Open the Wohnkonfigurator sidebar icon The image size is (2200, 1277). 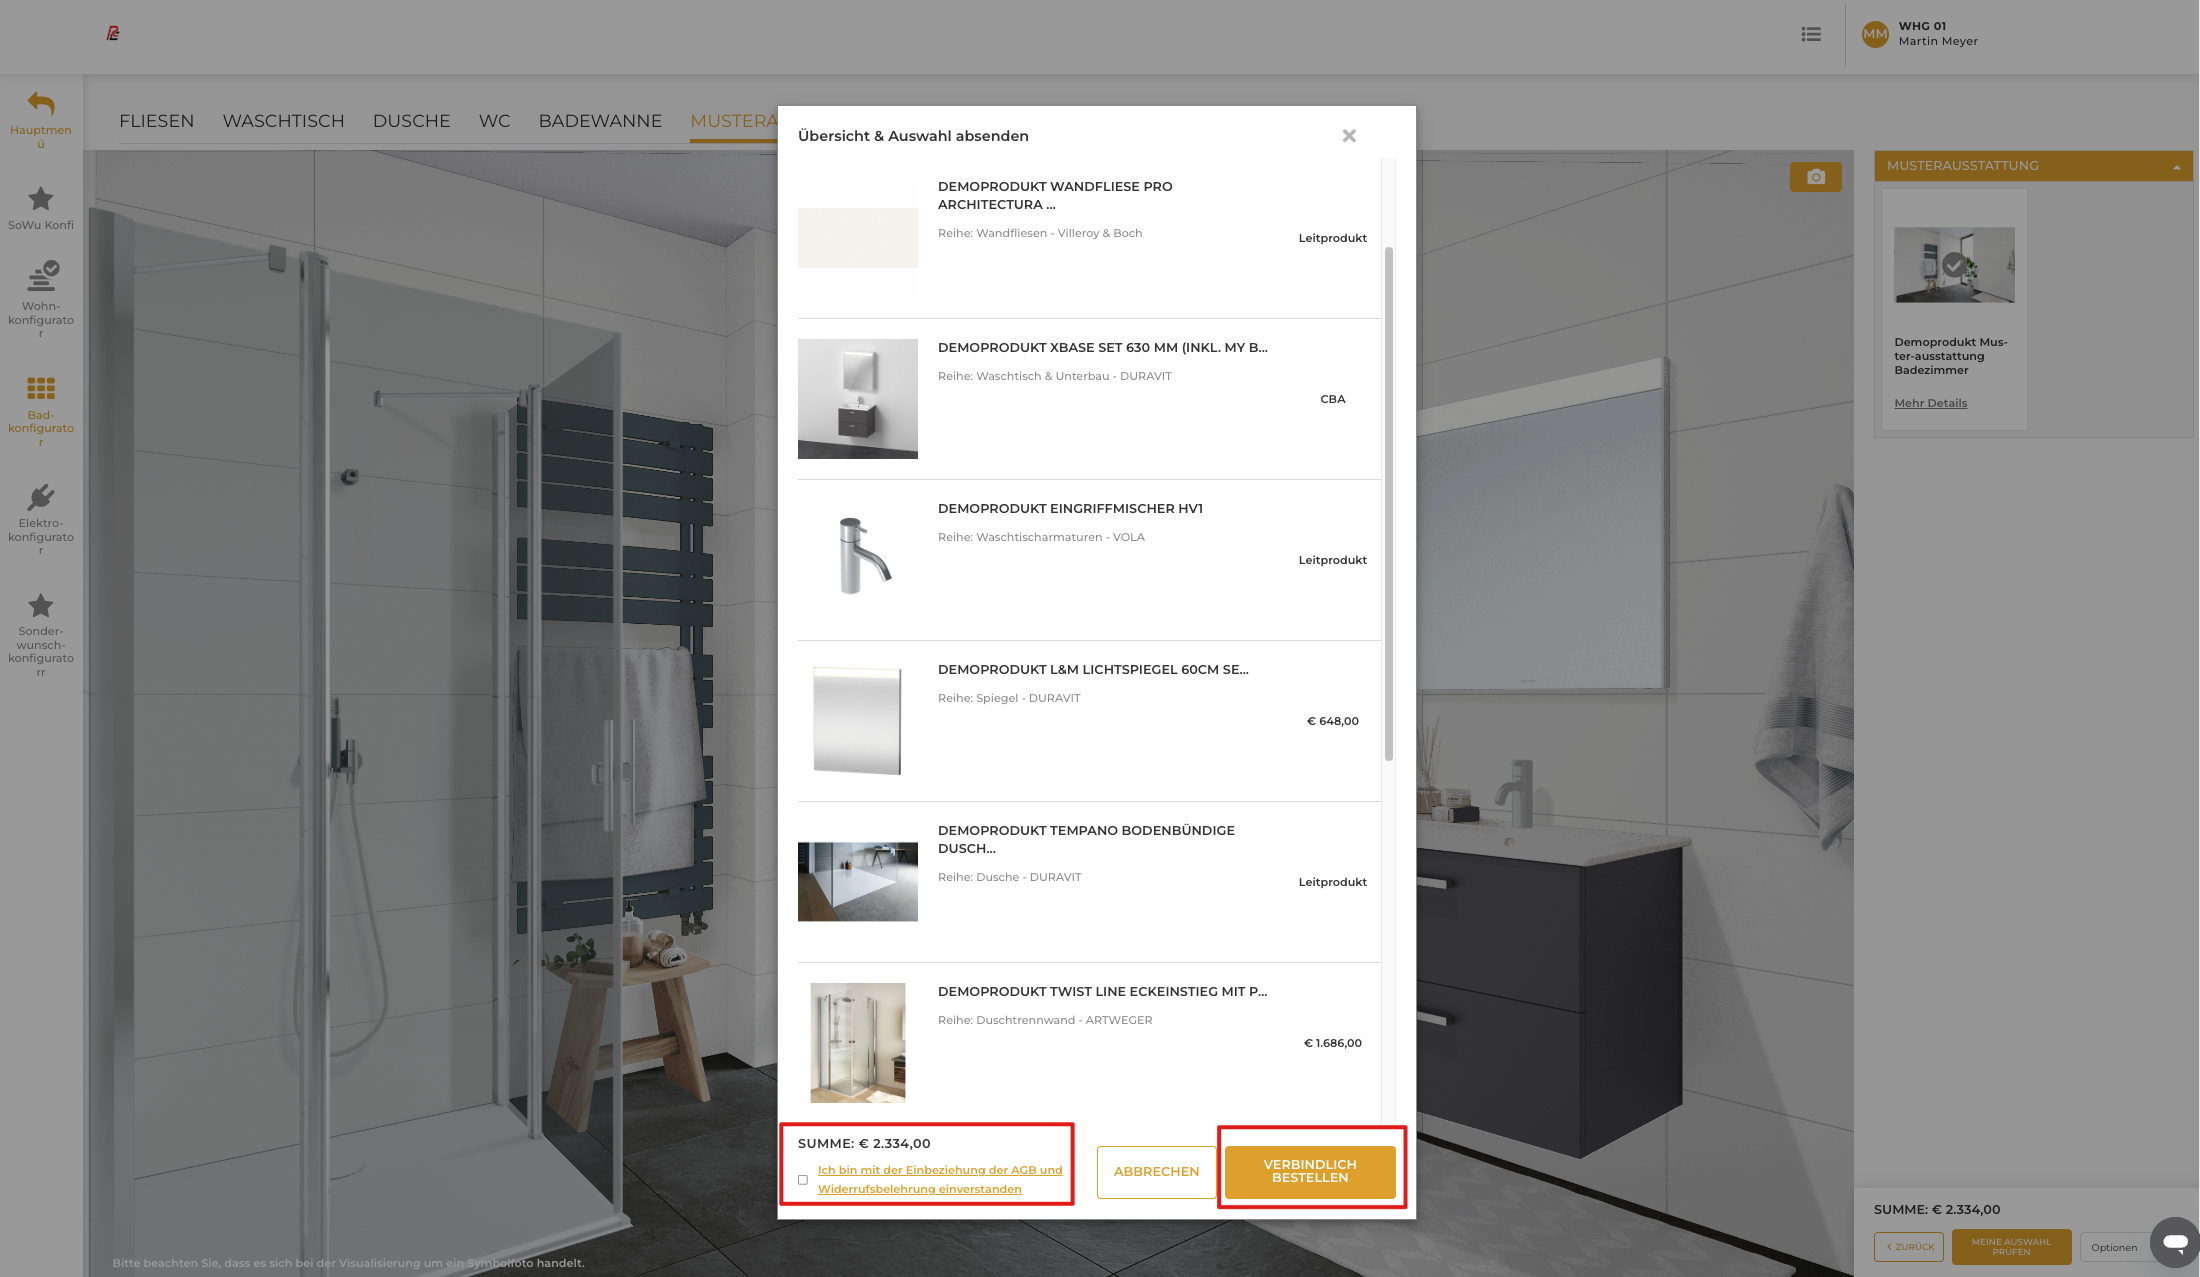point(42,276)
